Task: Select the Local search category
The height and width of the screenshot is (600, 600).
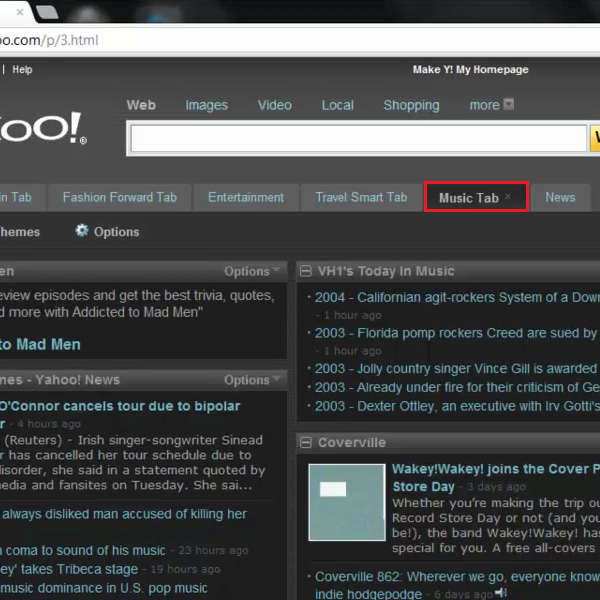Action: point(338,105)
